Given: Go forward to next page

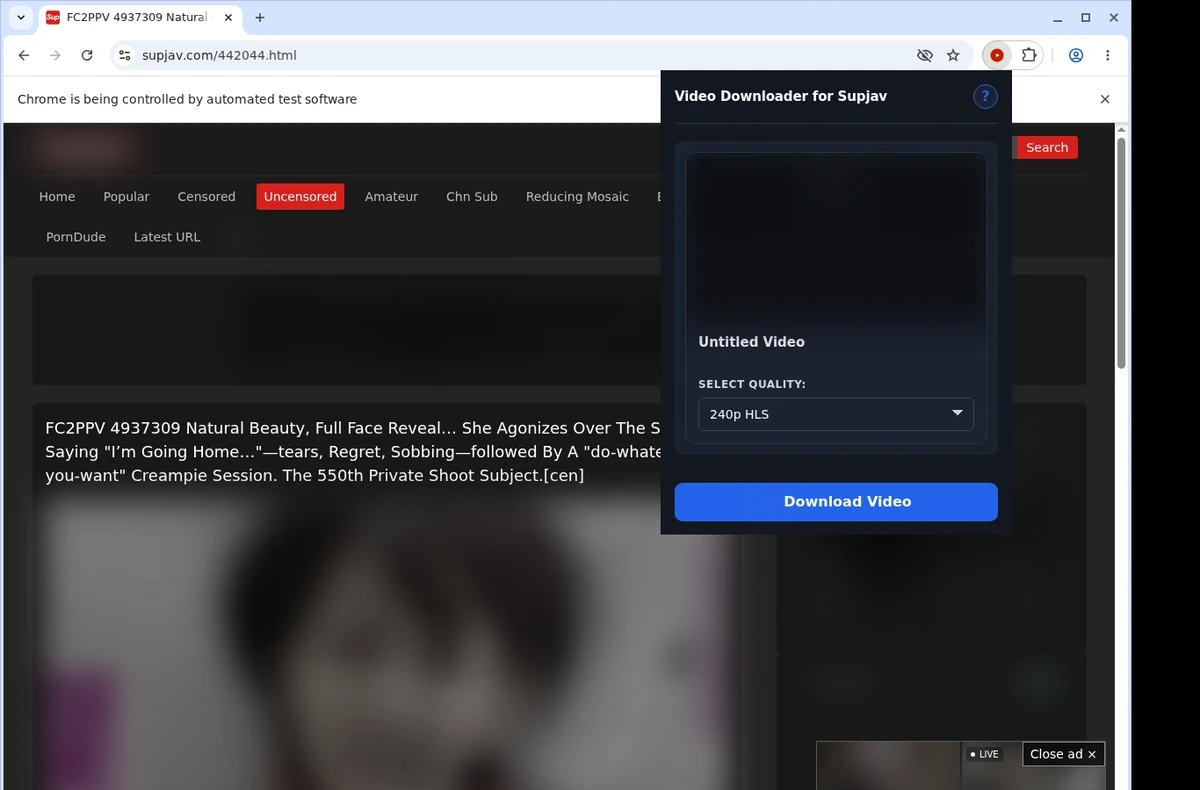Looking at the screenshot, I should [55, 56].
